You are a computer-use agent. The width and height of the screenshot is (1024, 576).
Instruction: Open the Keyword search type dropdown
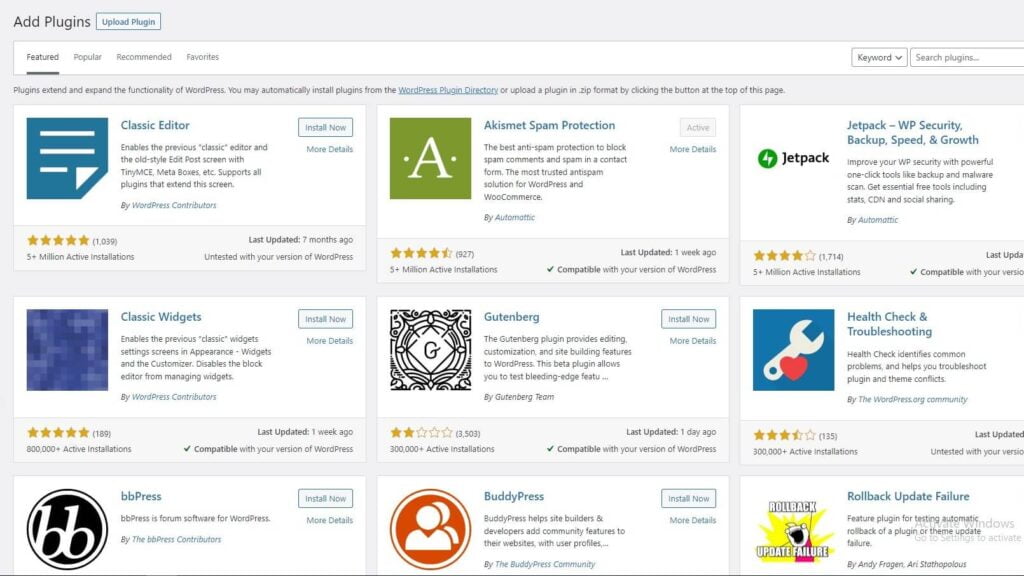tap(879, 58)
